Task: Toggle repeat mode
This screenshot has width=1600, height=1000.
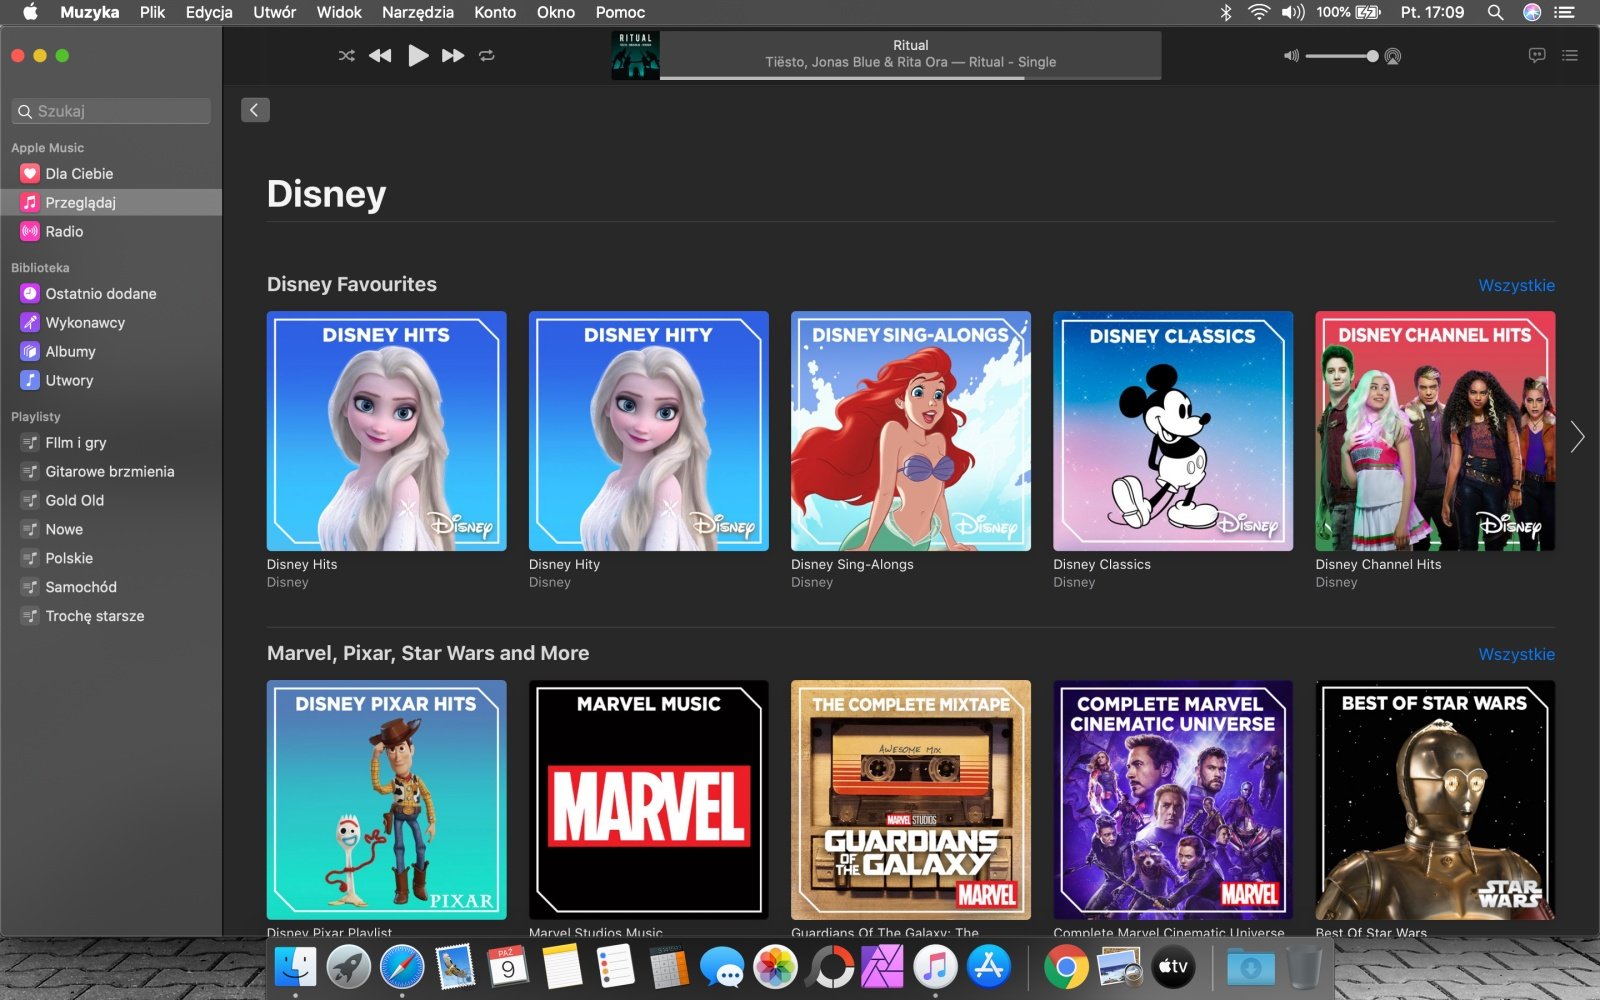Action: point(487,56)
